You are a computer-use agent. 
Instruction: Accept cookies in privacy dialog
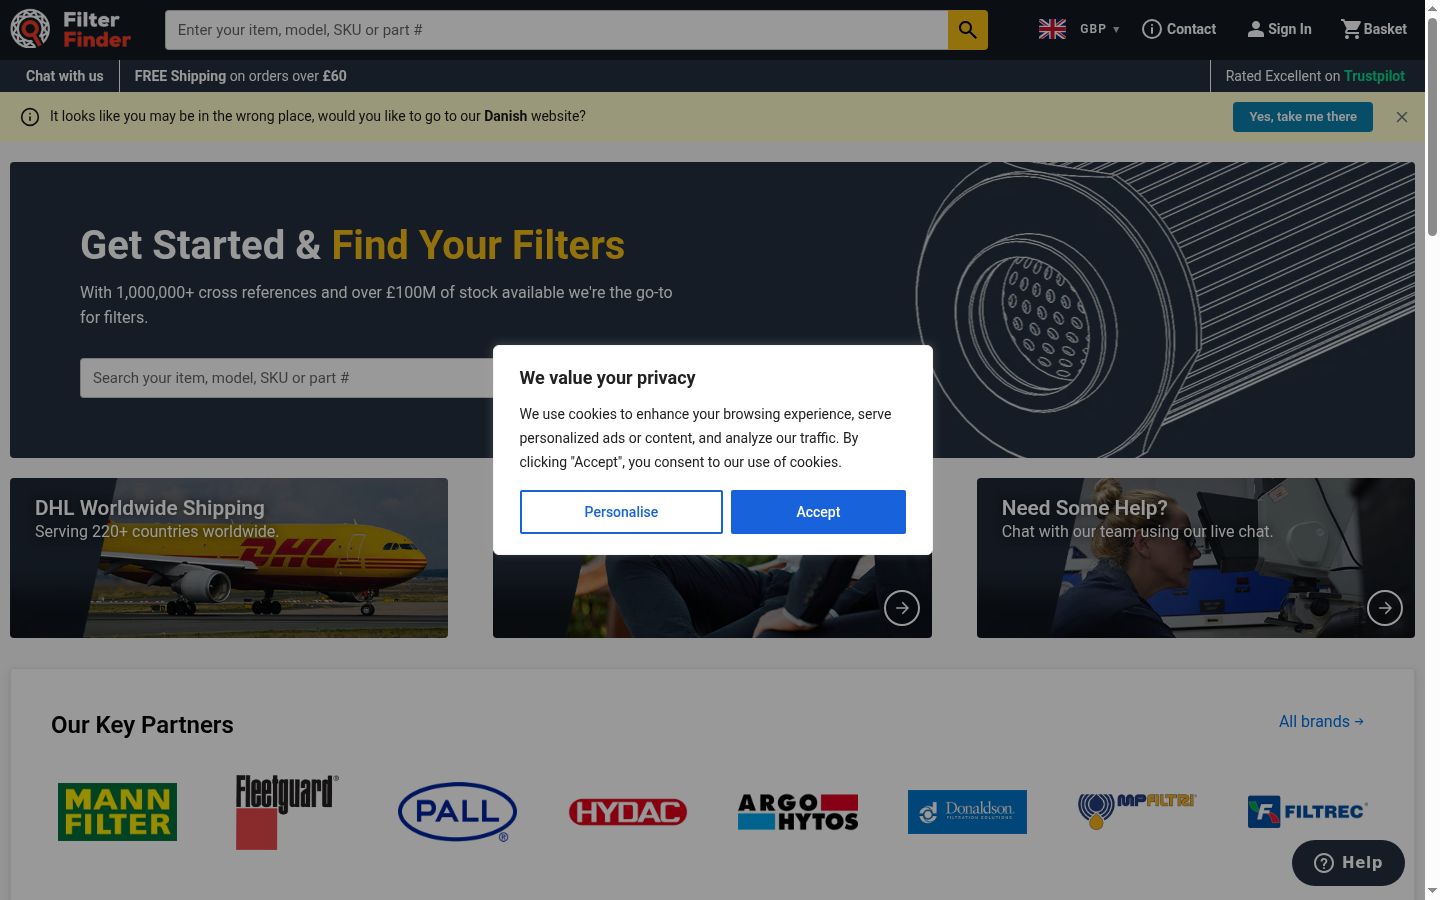click(x=818, y=512)
